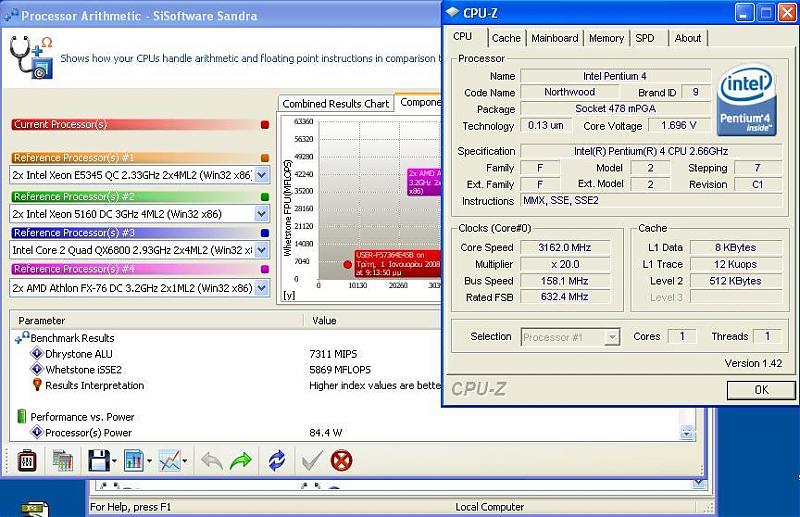Expand Reference Processor #4 Athlon FX-76 dropdown
The image size is (800, 517).
click(x=261, y=288)
